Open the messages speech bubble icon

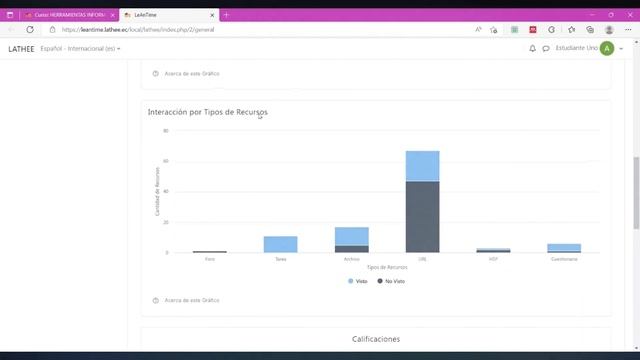pos(546,49)
